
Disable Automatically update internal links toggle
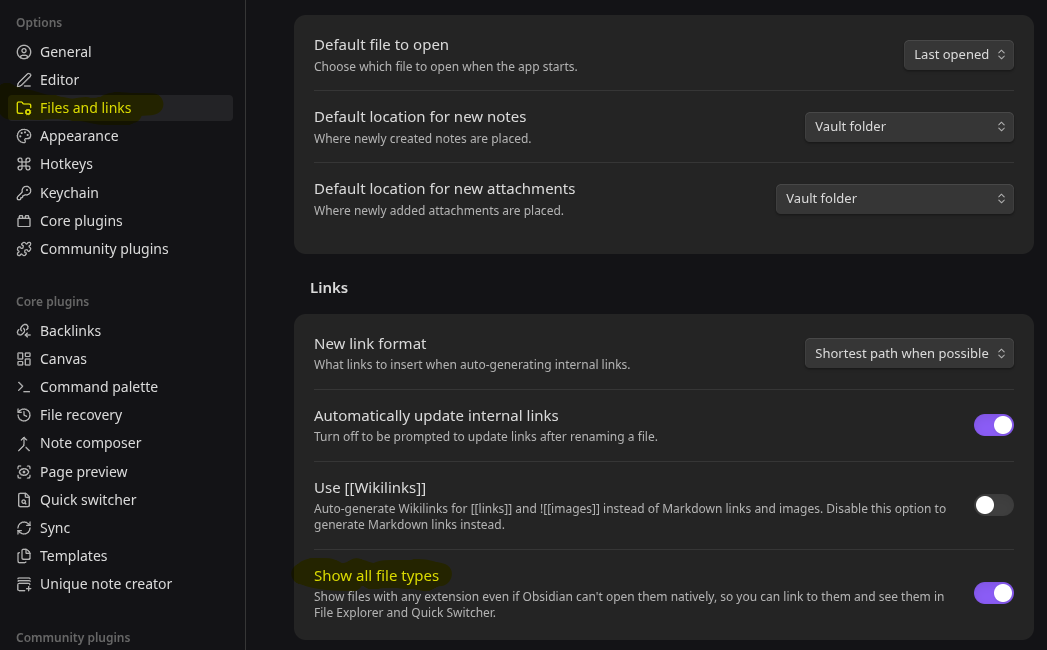pyautogui.click(x=993, y=425)
